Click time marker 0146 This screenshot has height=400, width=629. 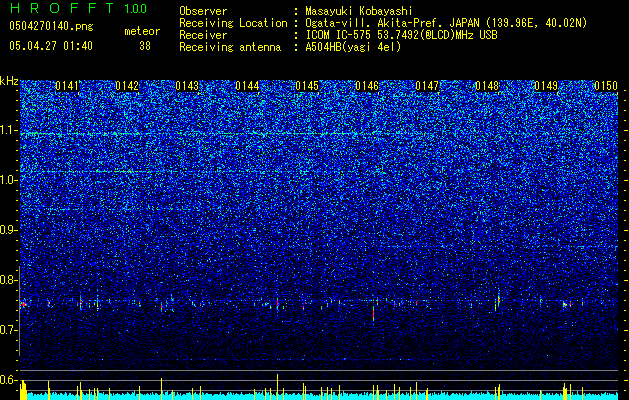367,86
